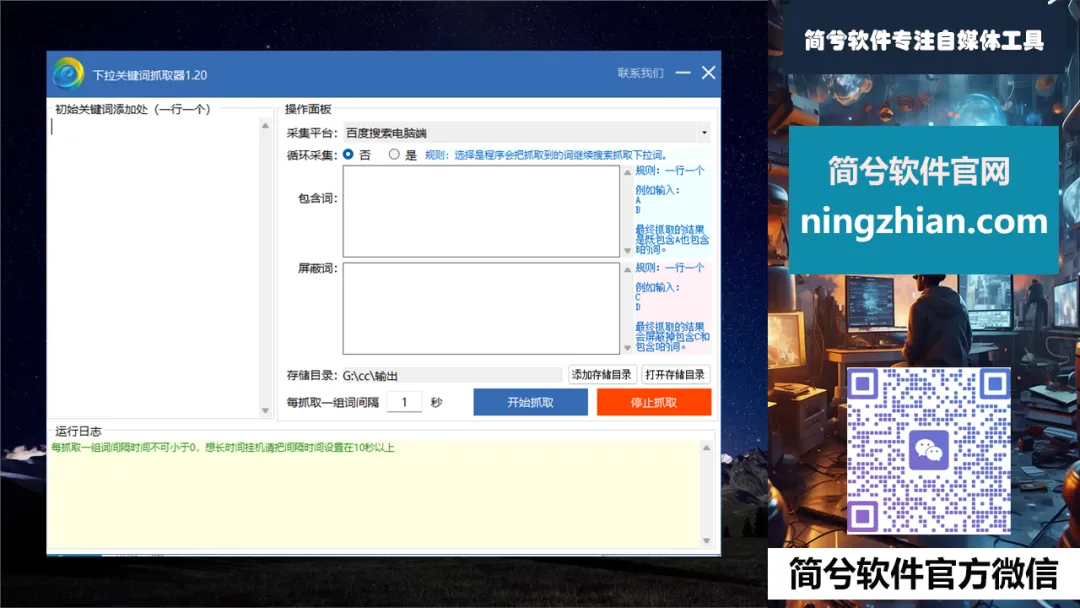Click into the initial keywords text area

click(154, 267)
